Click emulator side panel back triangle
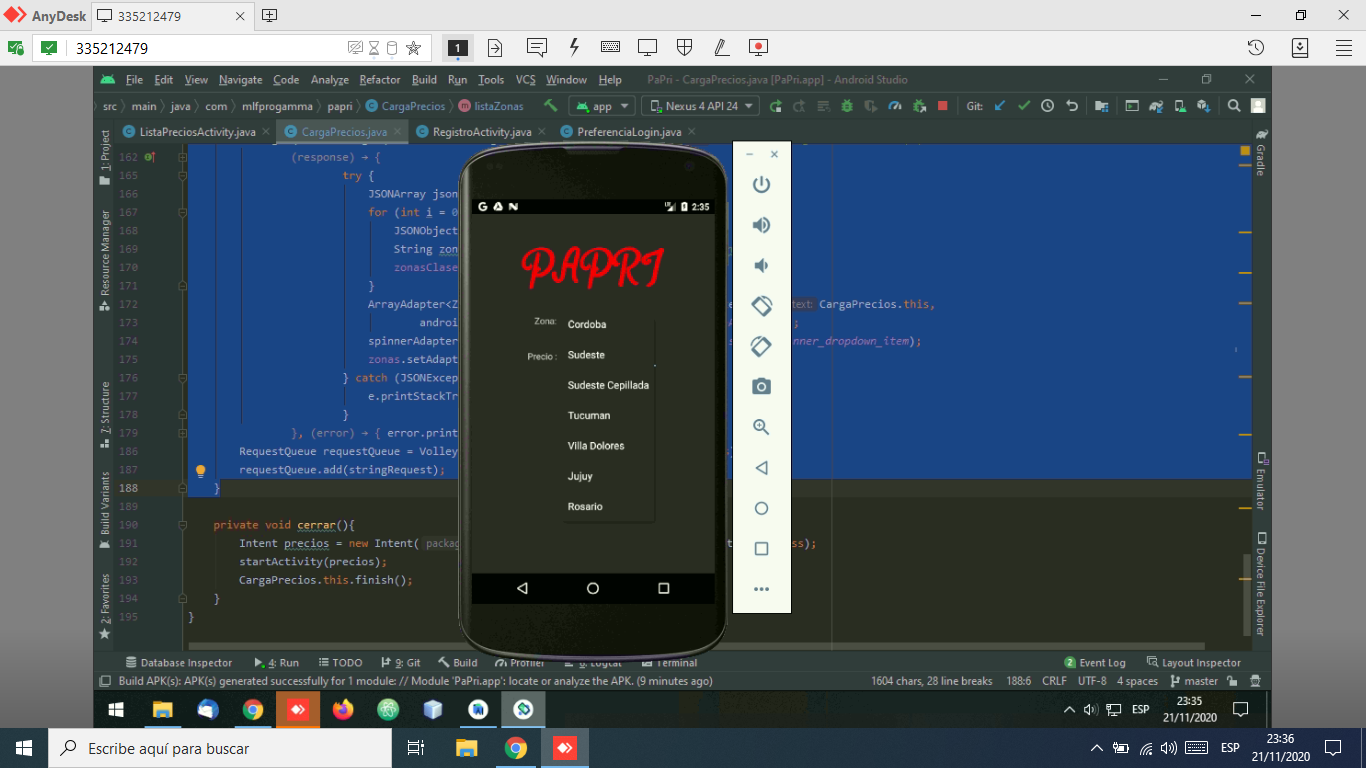 pos(761,468)
